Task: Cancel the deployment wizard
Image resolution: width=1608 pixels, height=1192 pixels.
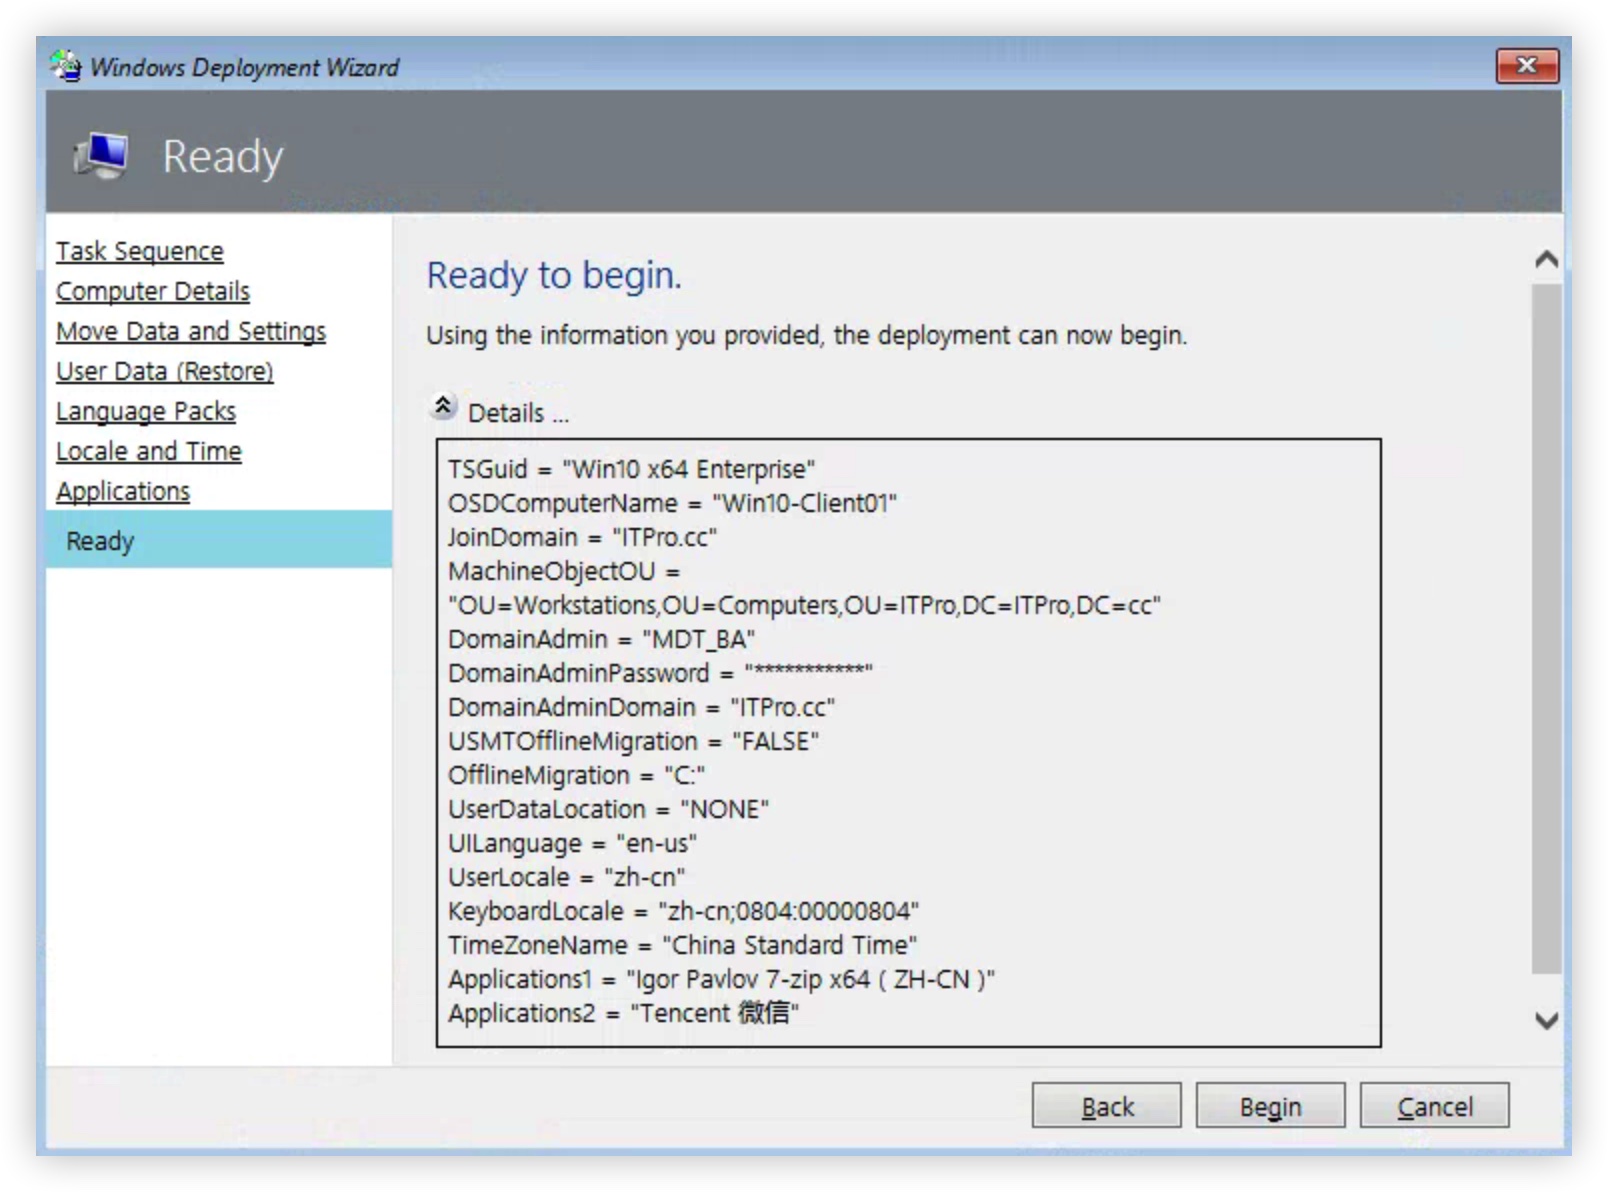Action: (x=1433, y=1106)
